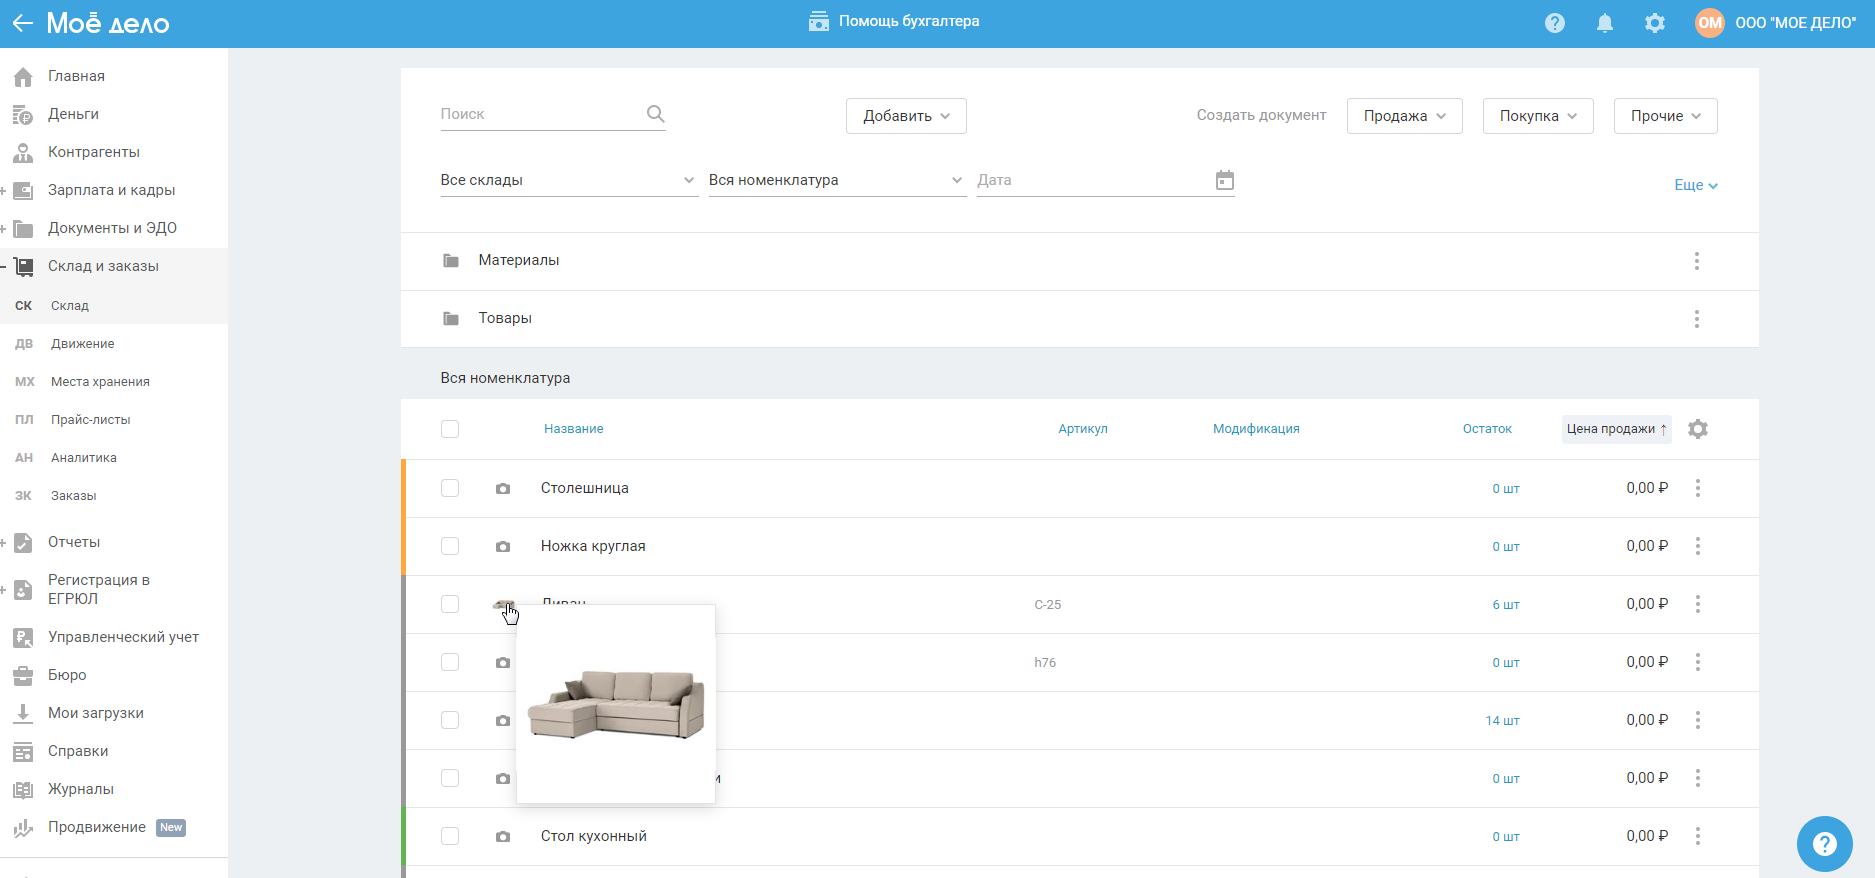Screen dimensions: 1875x878
Task: Open the Все склады dropdown
Action: [568, 180]
